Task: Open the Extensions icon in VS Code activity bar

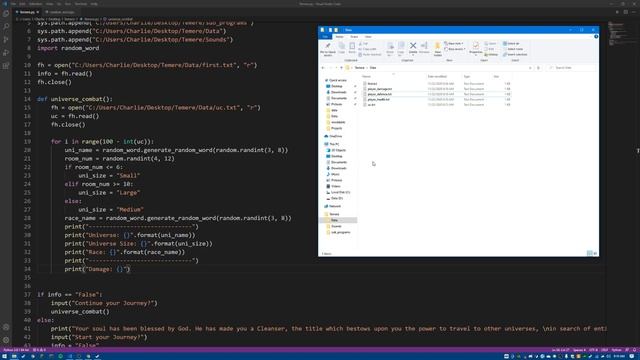Action: [6, 66]
